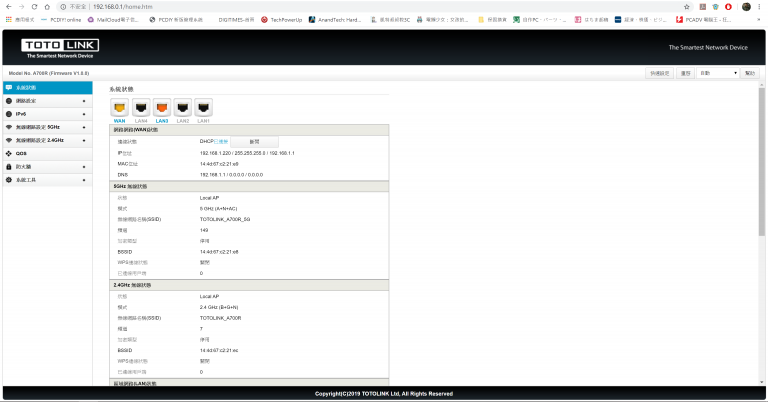Click the not-secure site info icon
The height and width of the screenshot is (402, 768).
point(63,7)
